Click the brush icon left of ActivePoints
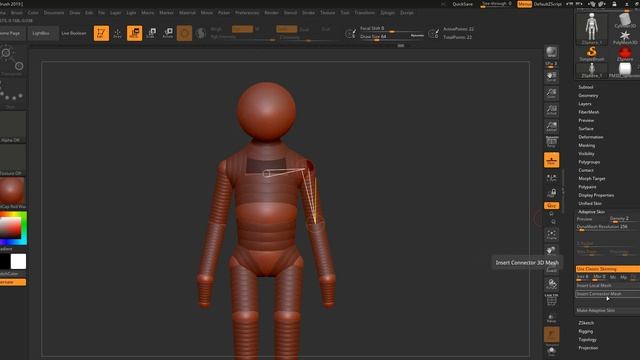640x360 pixels. [x=433, y=33]
